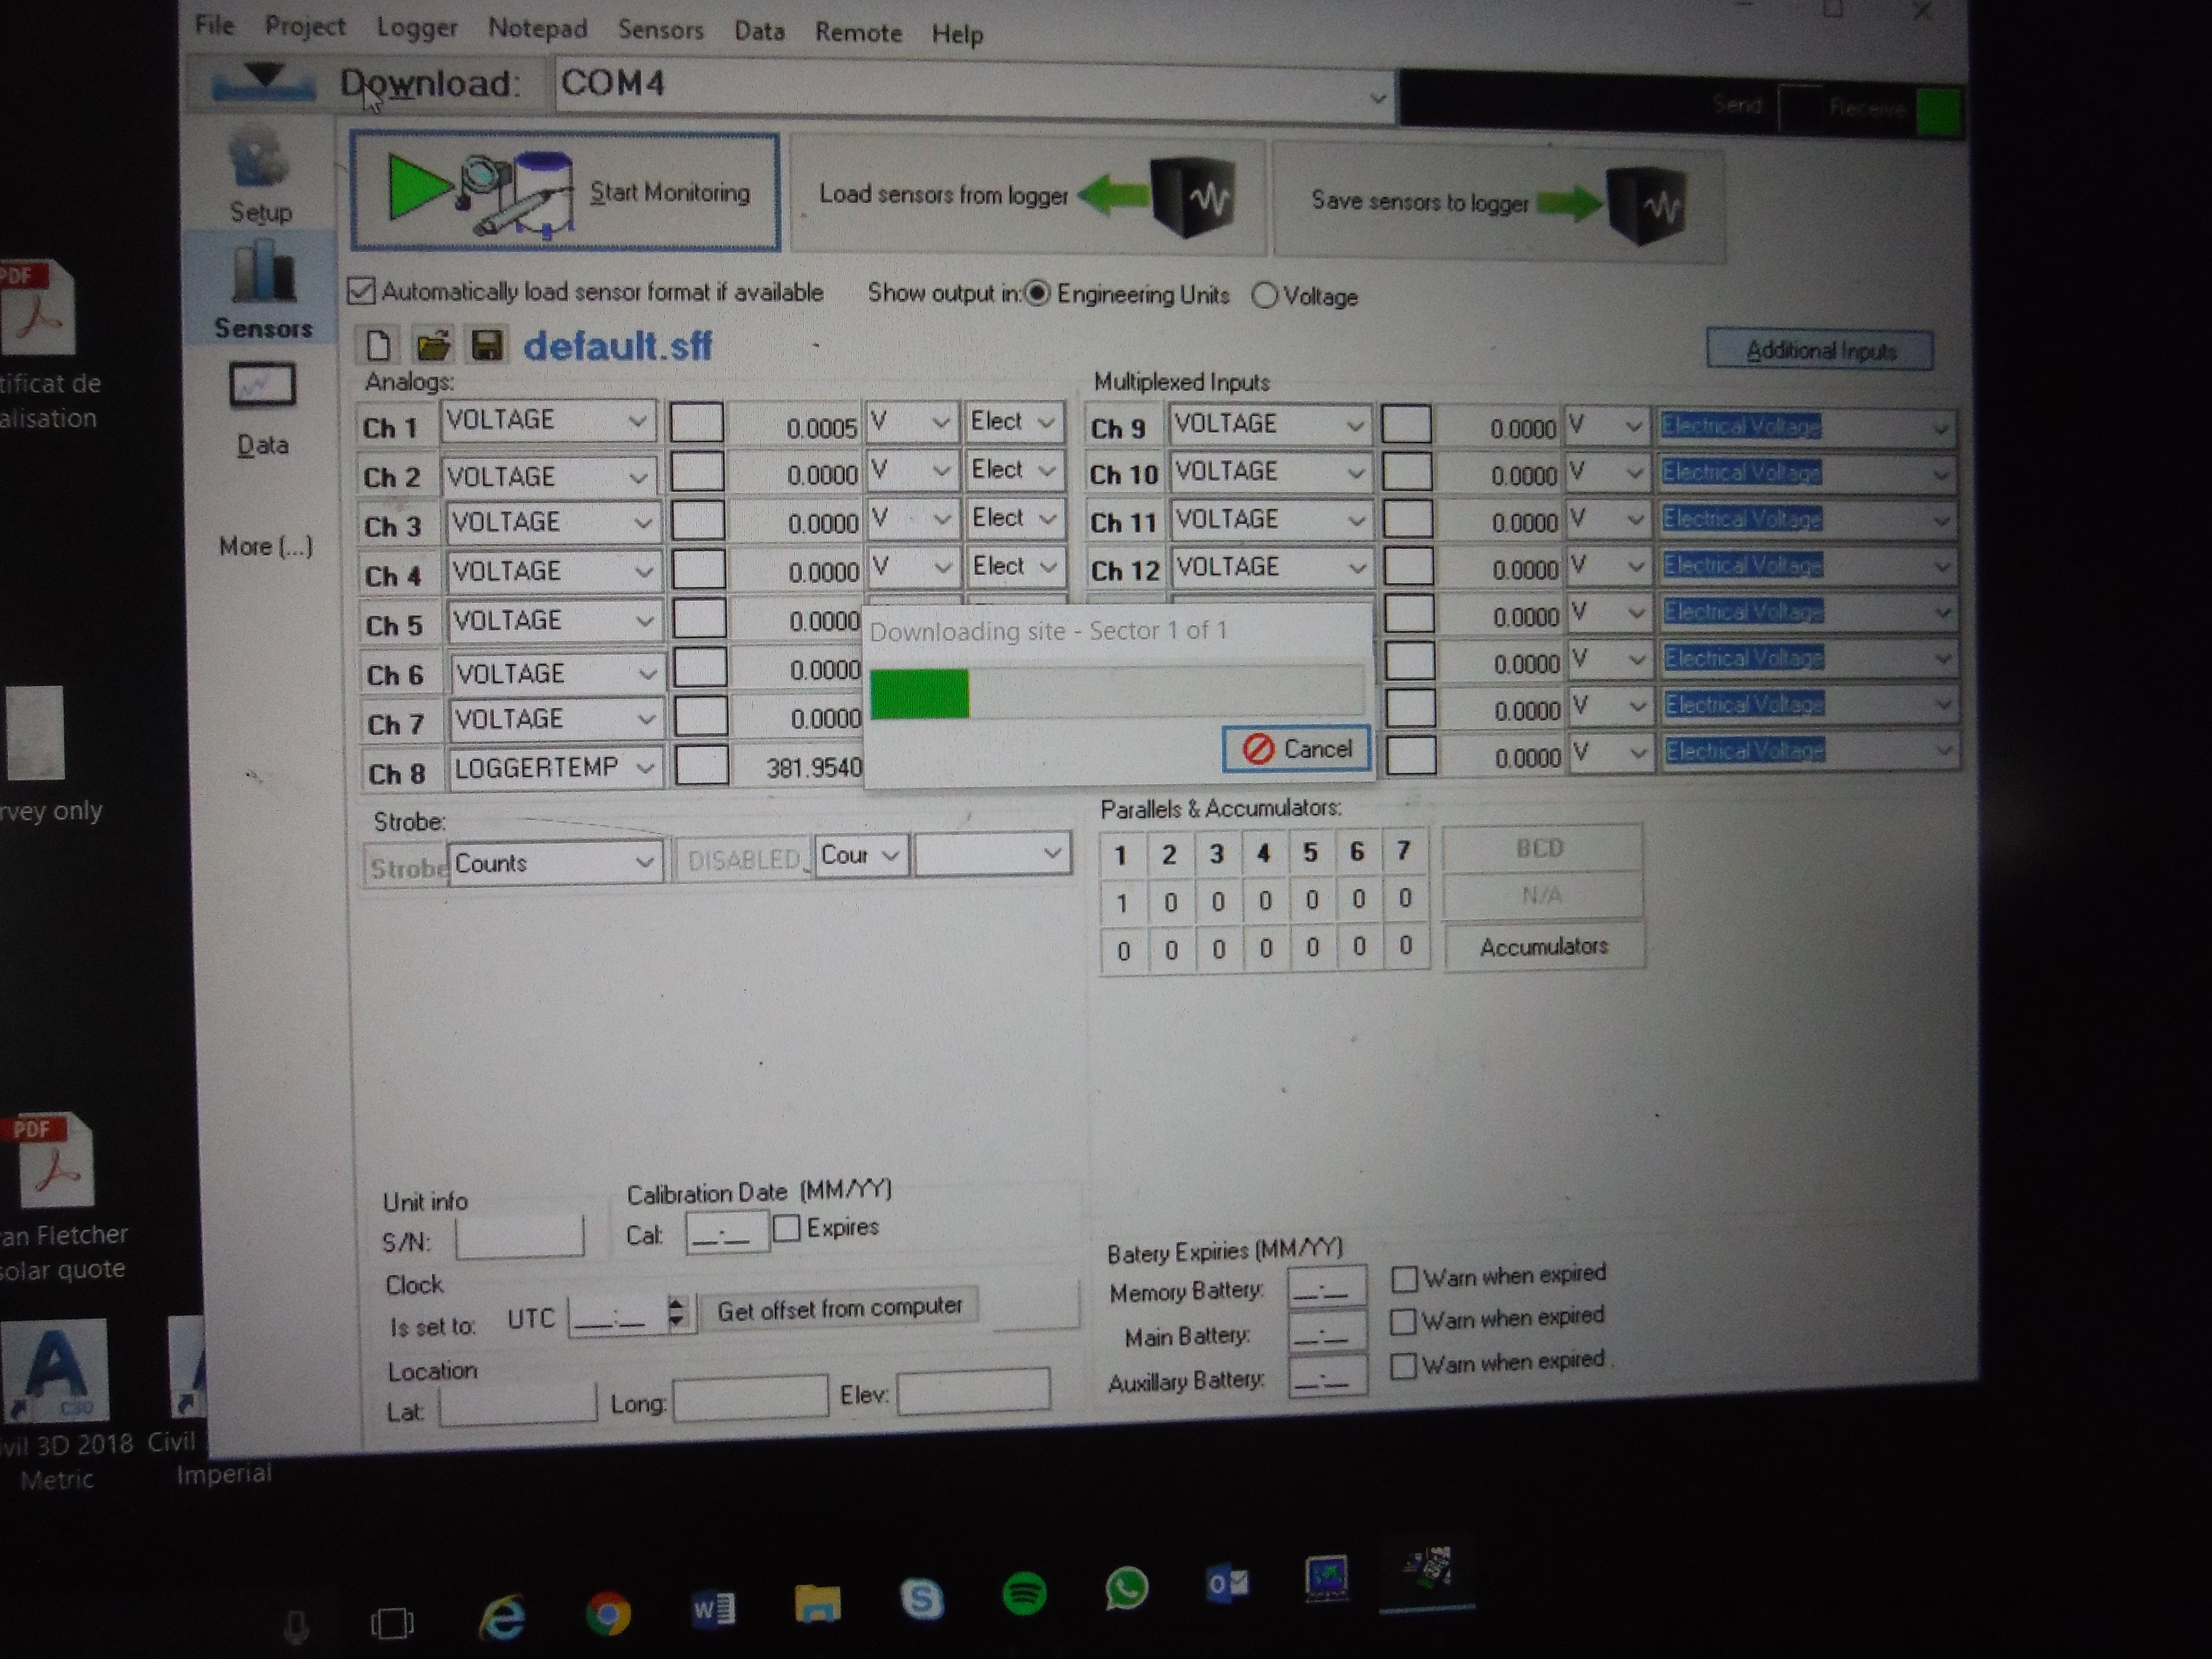Screen dimensions: 2212x1659
Task: Click the new sensor file icon
Action: 378,346
